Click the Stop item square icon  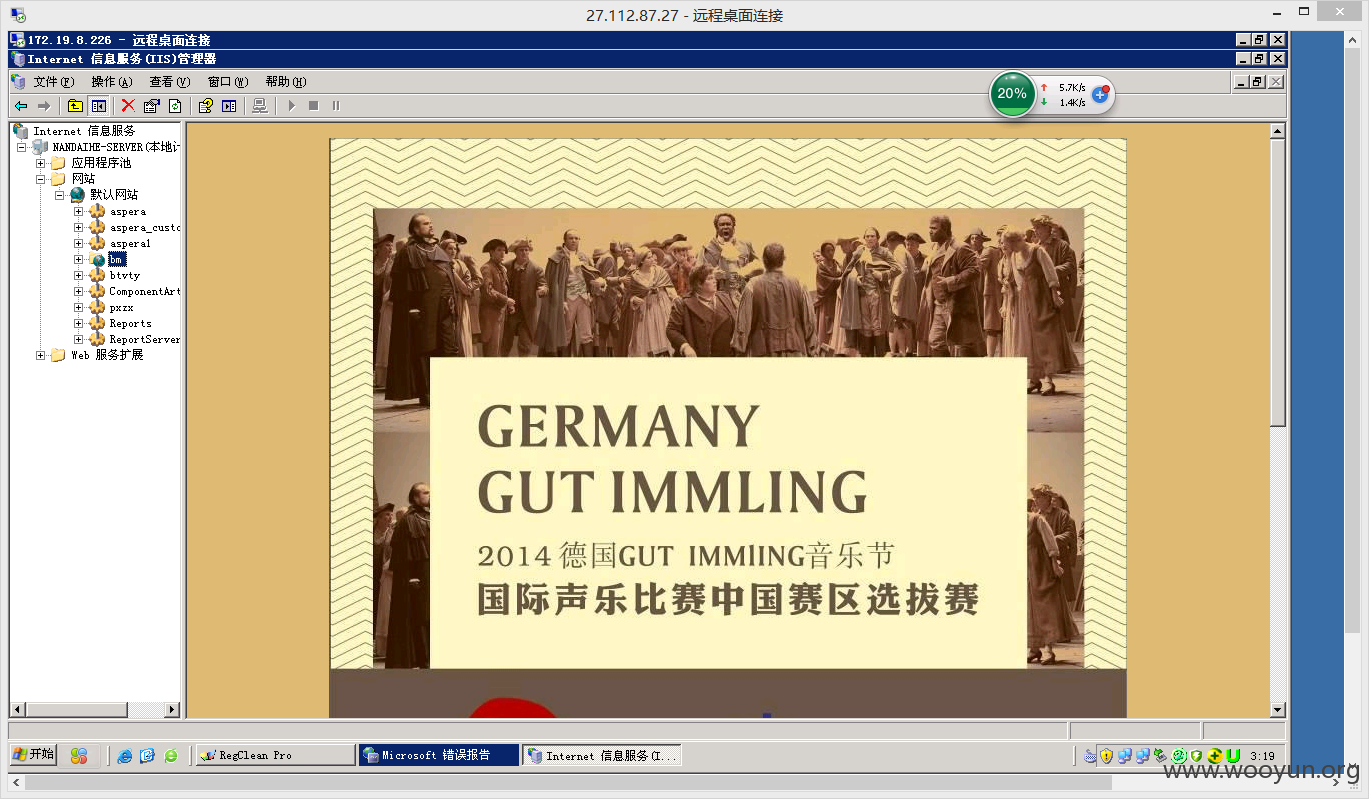click(313, 106)
